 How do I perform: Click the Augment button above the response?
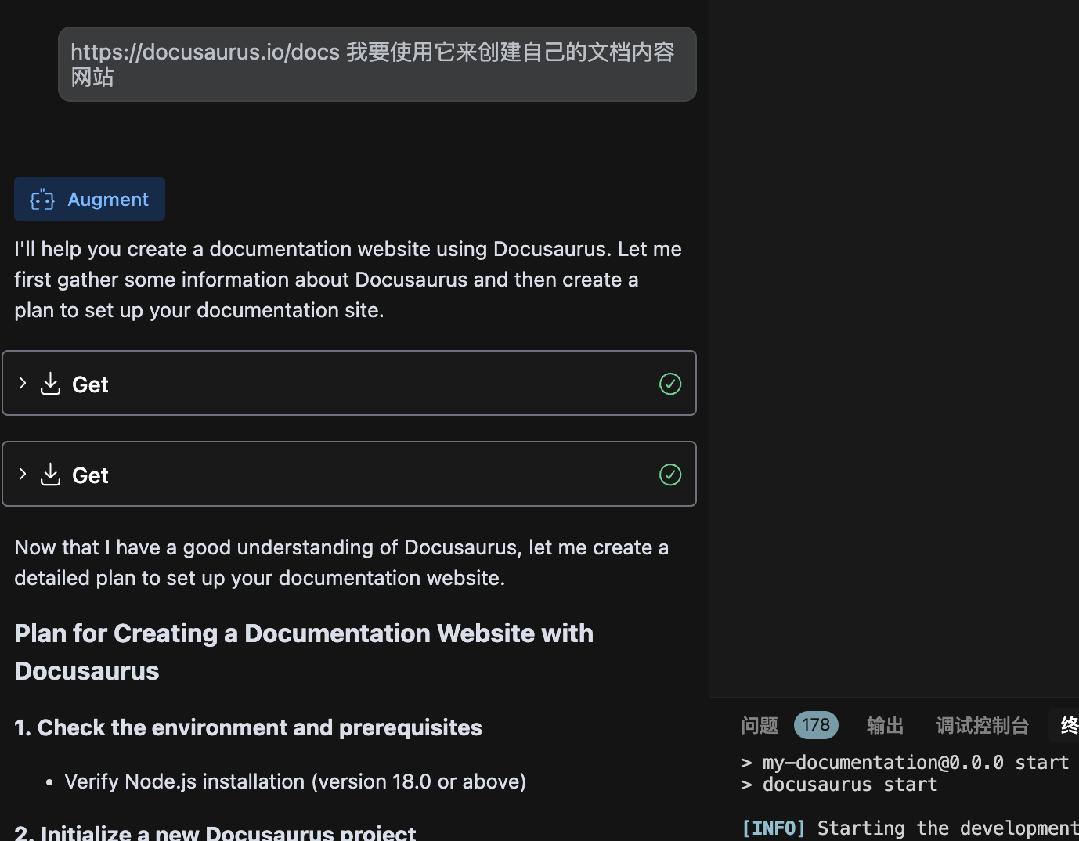tap(89, 199)
